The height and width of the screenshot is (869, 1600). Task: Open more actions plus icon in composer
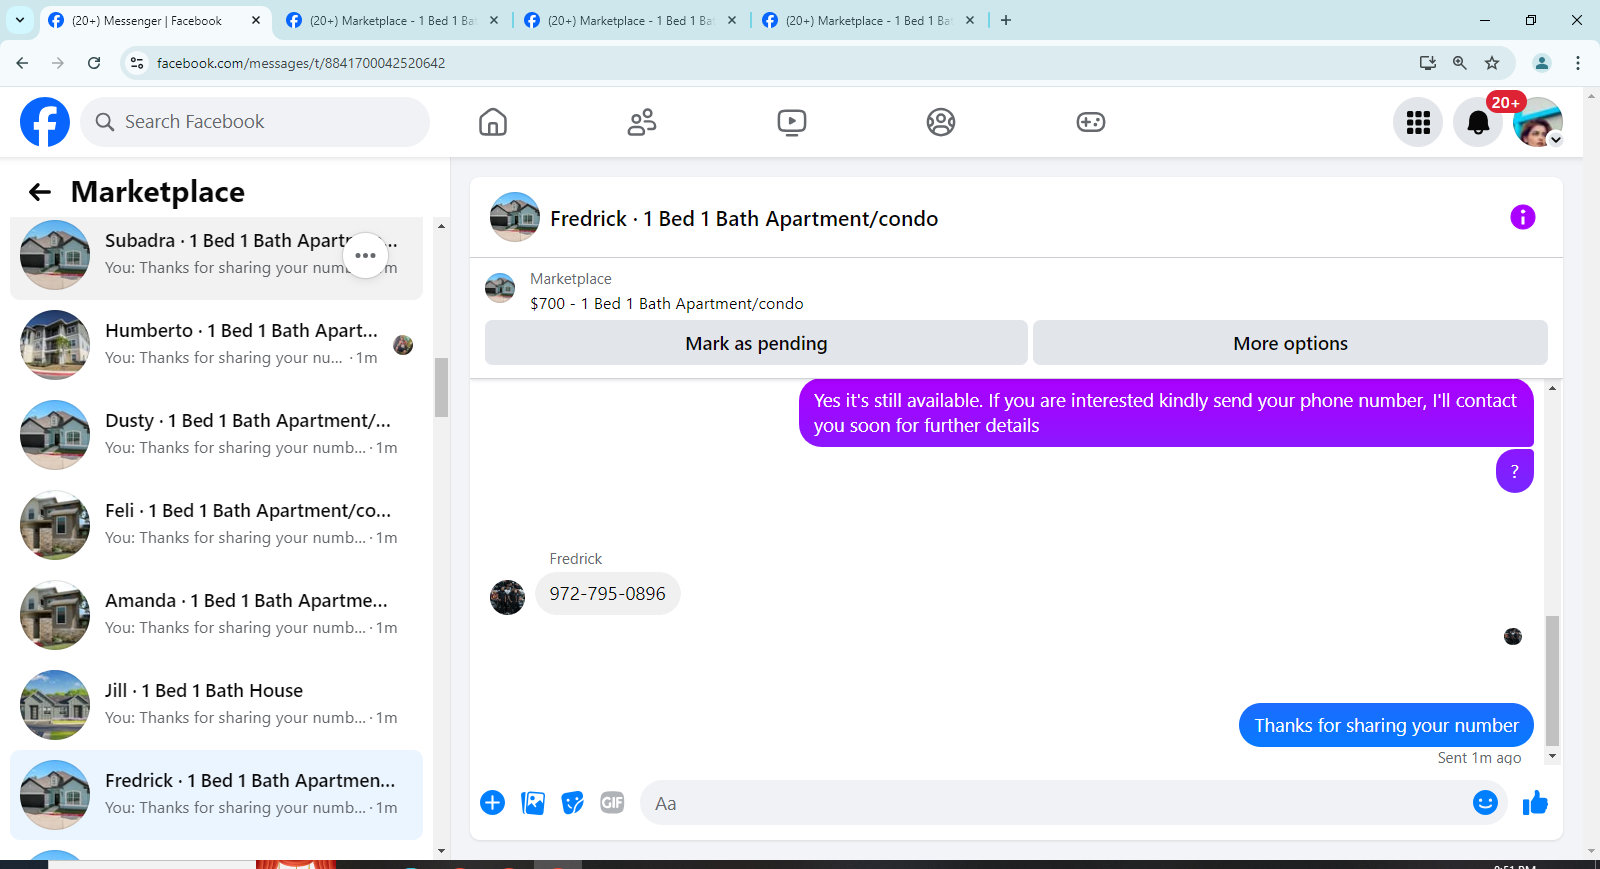pos(493,803)
